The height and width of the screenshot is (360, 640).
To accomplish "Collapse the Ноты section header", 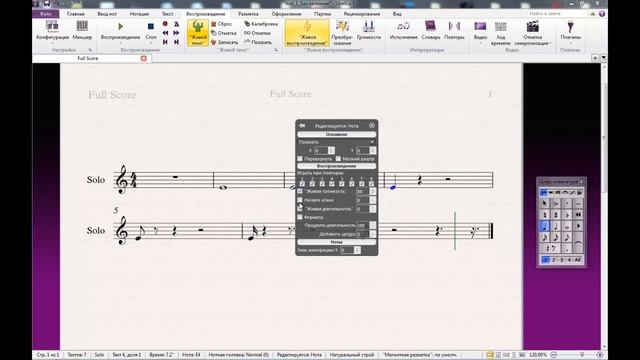I will tap(336, 242).
